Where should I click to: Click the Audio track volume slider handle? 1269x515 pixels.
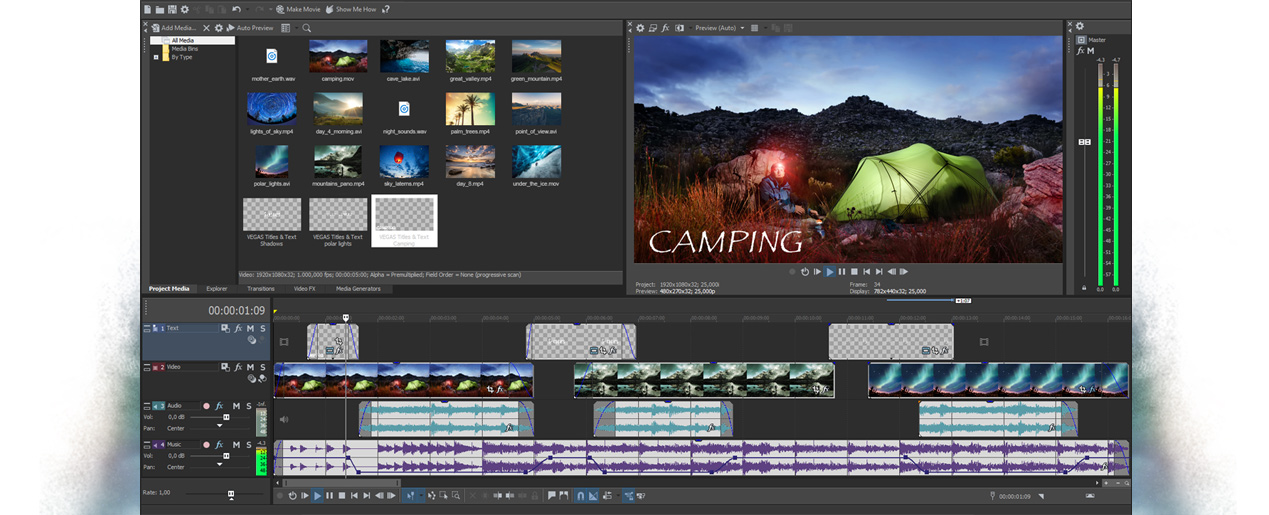[226, 417]
